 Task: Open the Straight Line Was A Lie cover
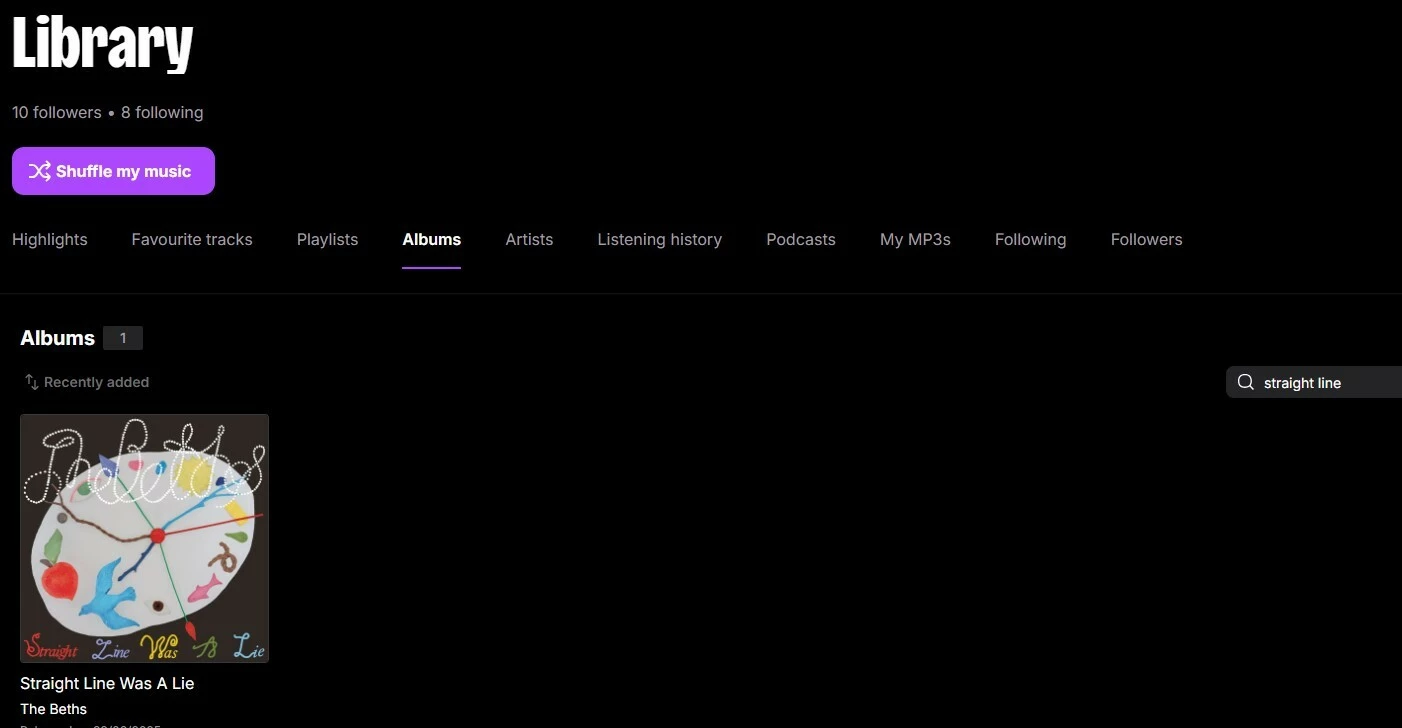pos(145,538)
